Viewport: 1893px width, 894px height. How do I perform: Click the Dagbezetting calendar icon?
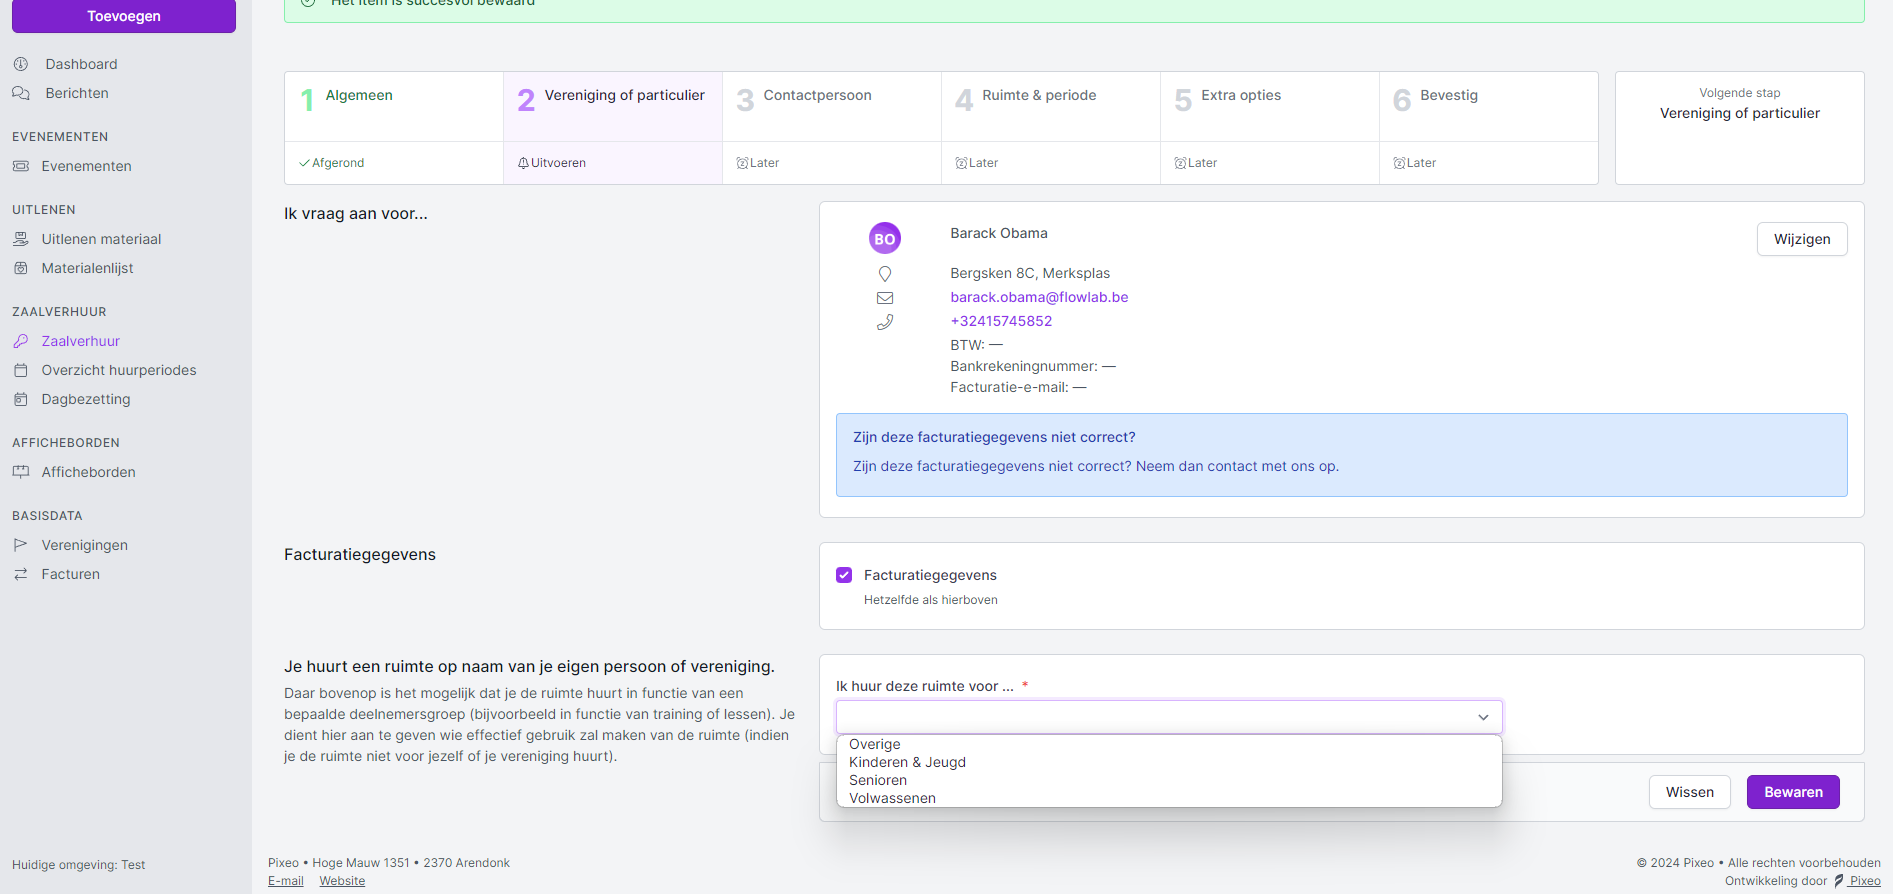point(21,399)
